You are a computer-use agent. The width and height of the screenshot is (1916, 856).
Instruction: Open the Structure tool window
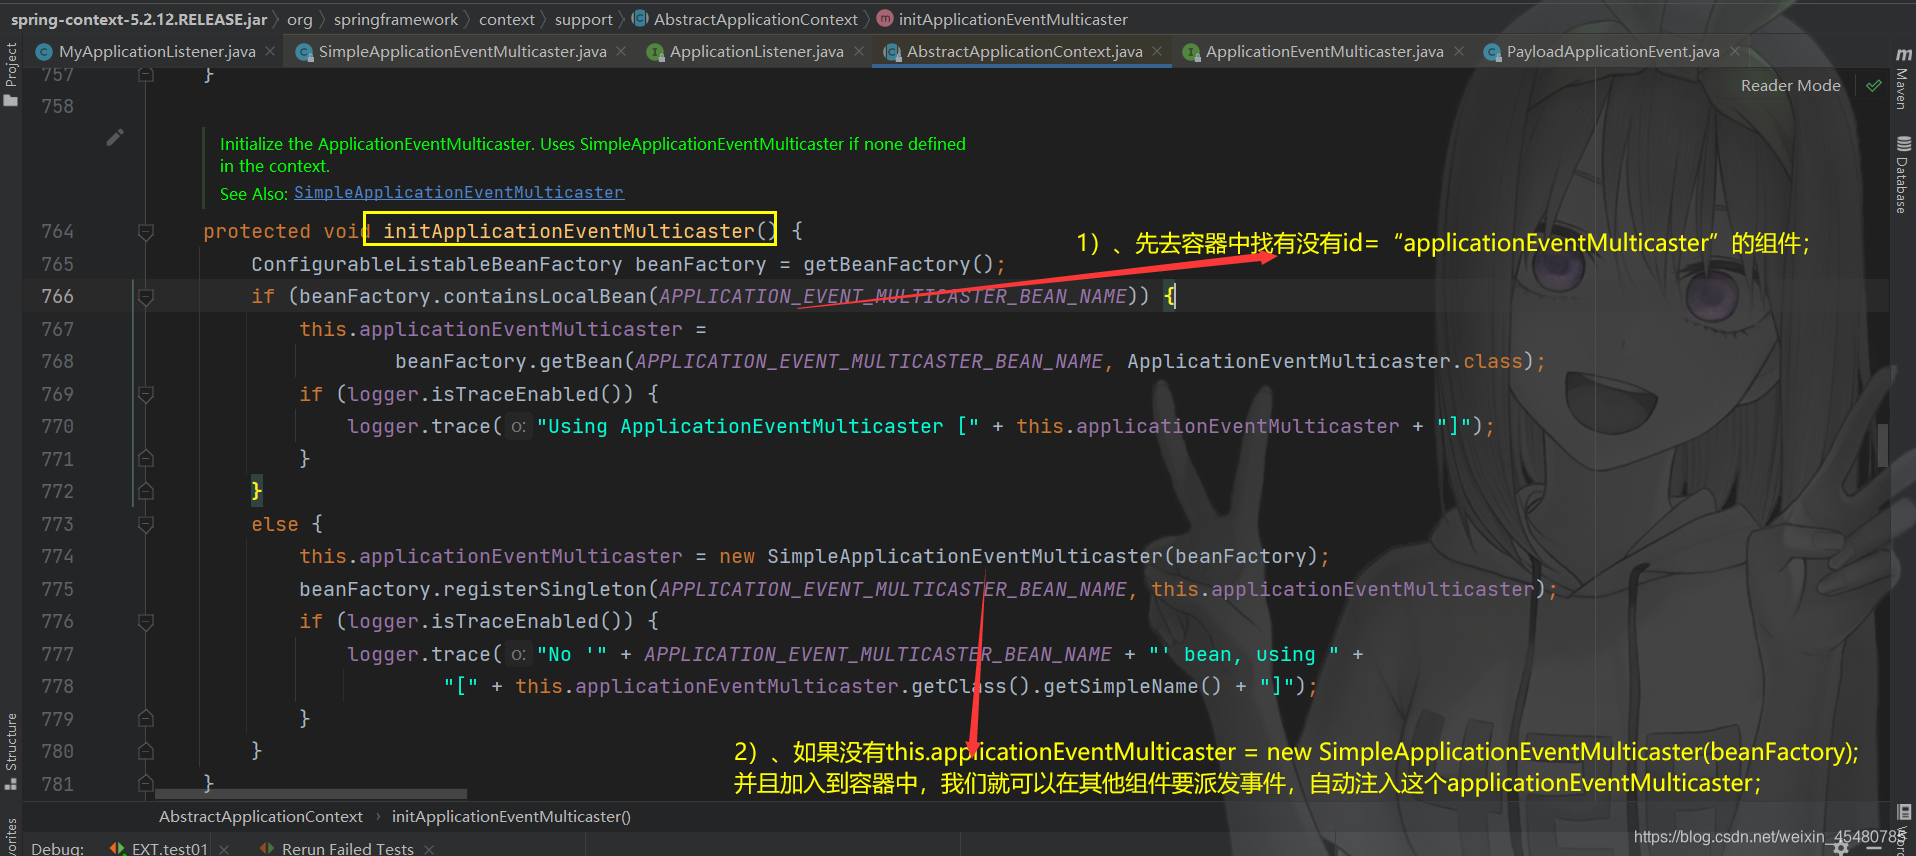pos(11,750)
